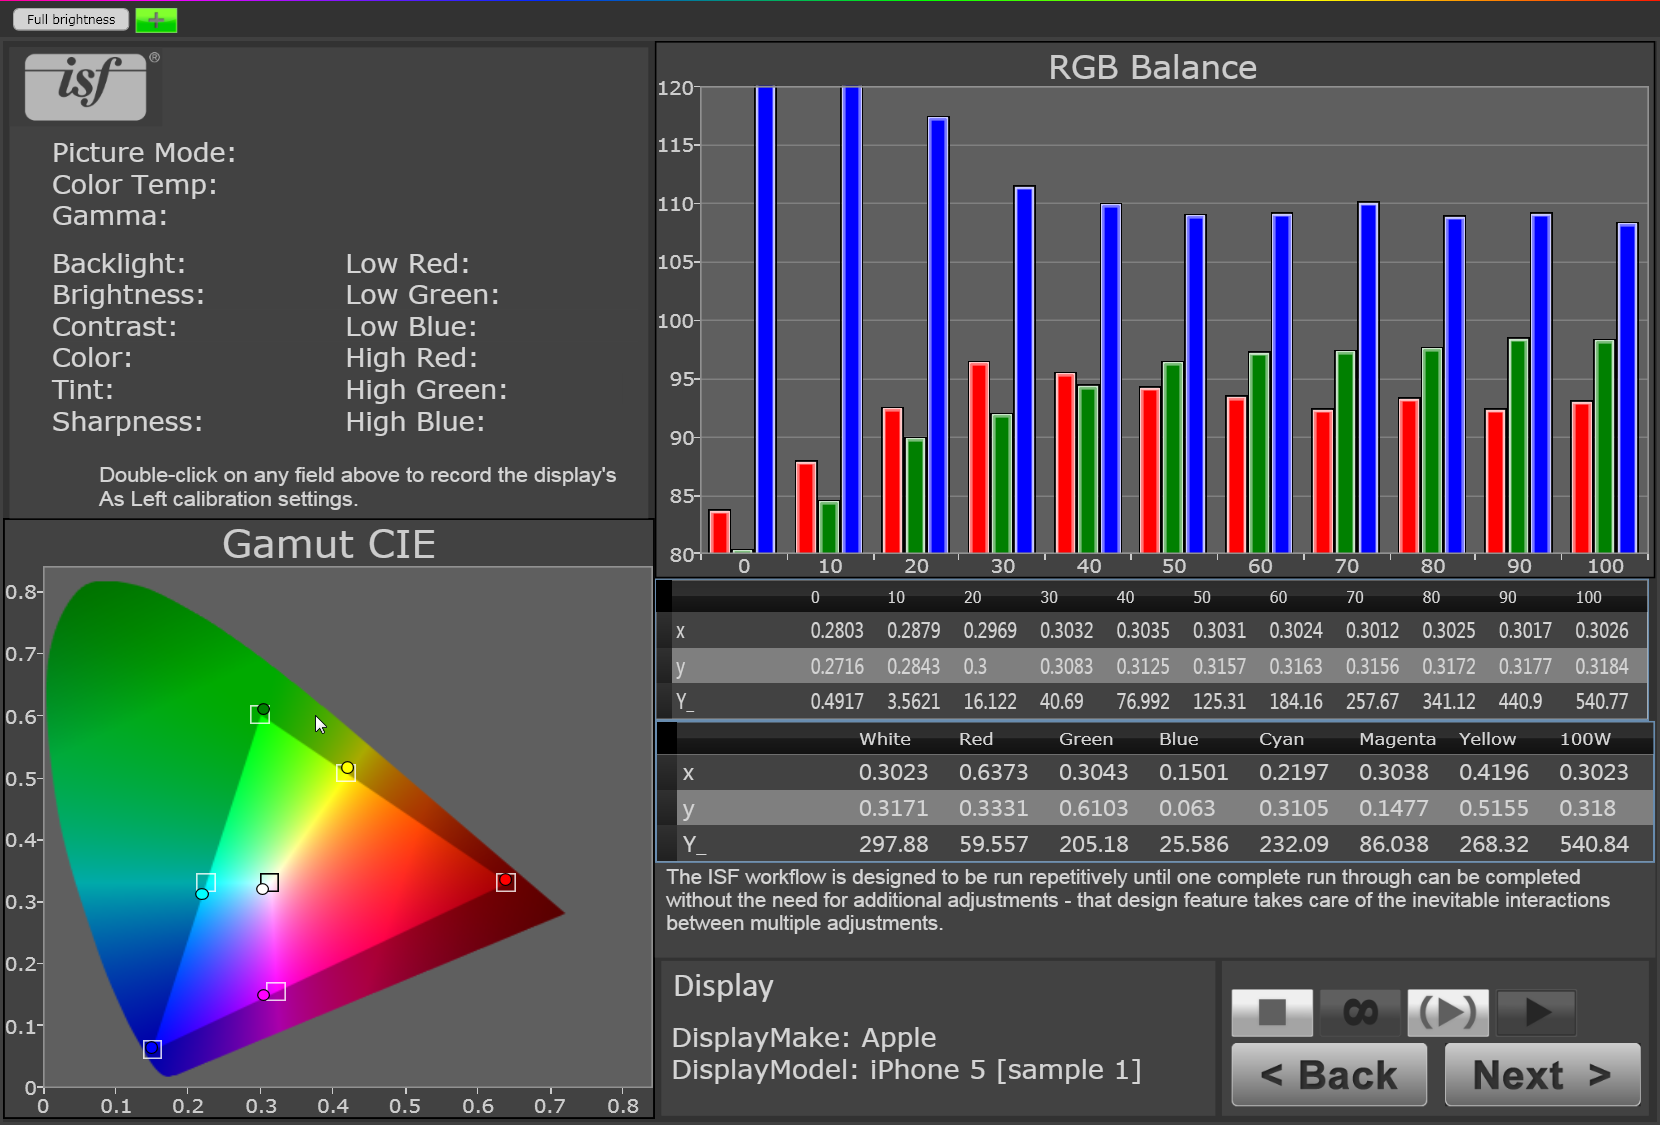
Task: Go to the Next workflow step
Action: click(1541, 1075)
